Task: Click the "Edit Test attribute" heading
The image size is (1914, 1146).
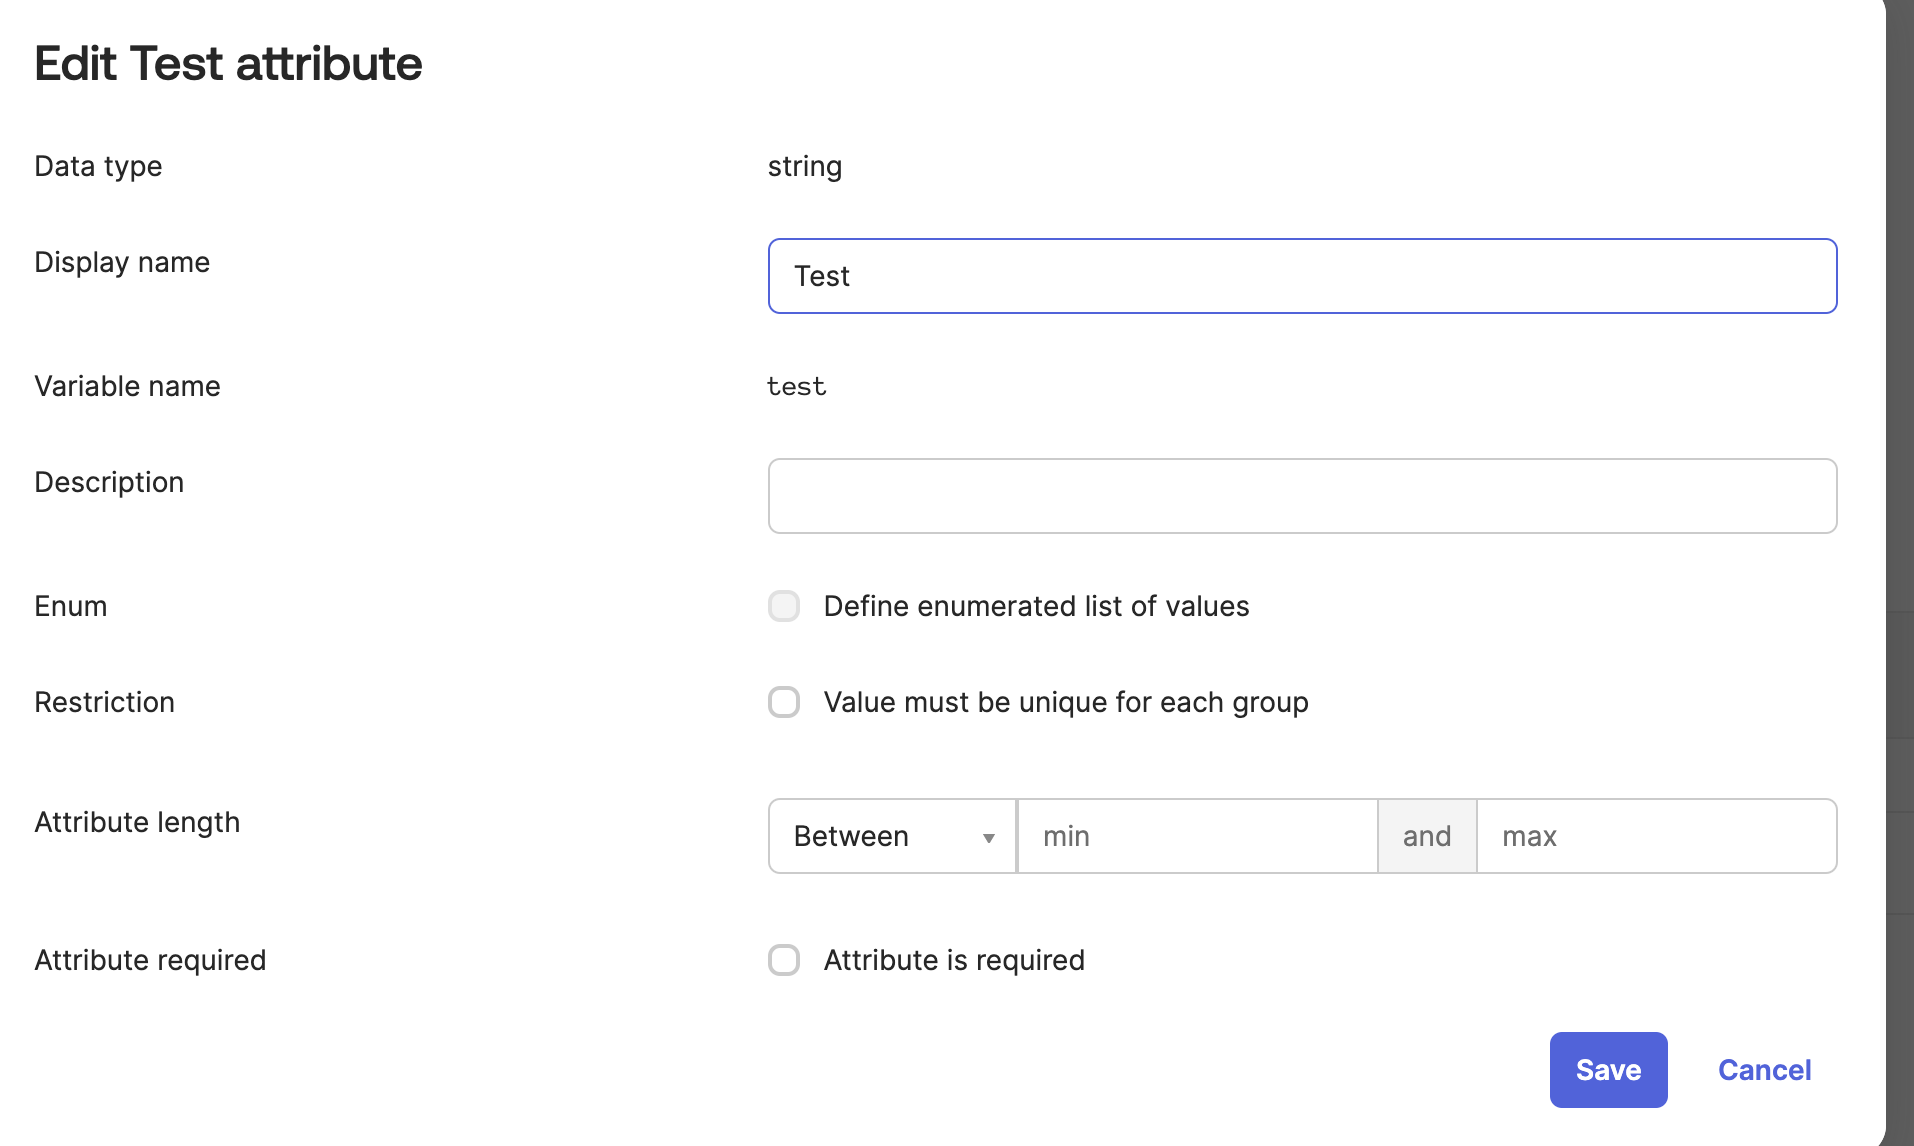Action: coord(228,63)
